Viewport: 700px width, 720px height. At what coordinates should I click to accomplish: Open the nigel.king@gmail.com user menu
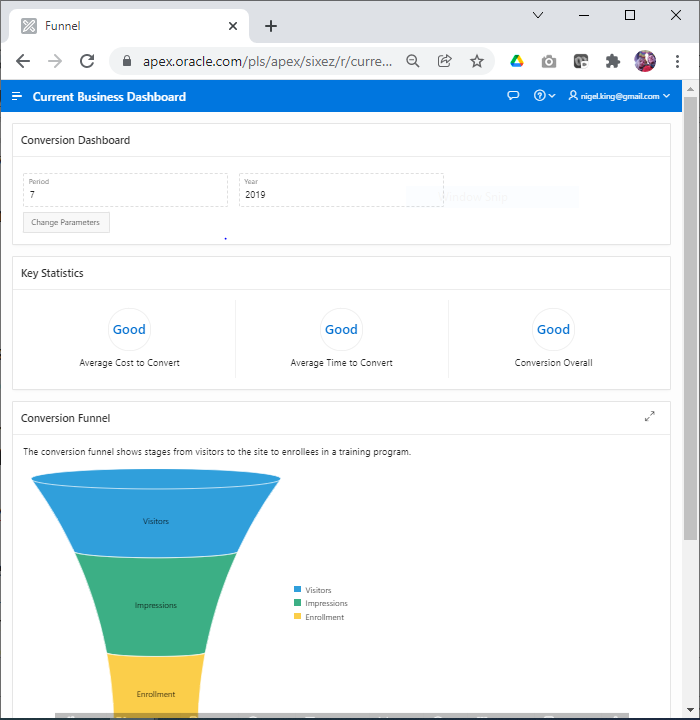[x=619, y=96]
